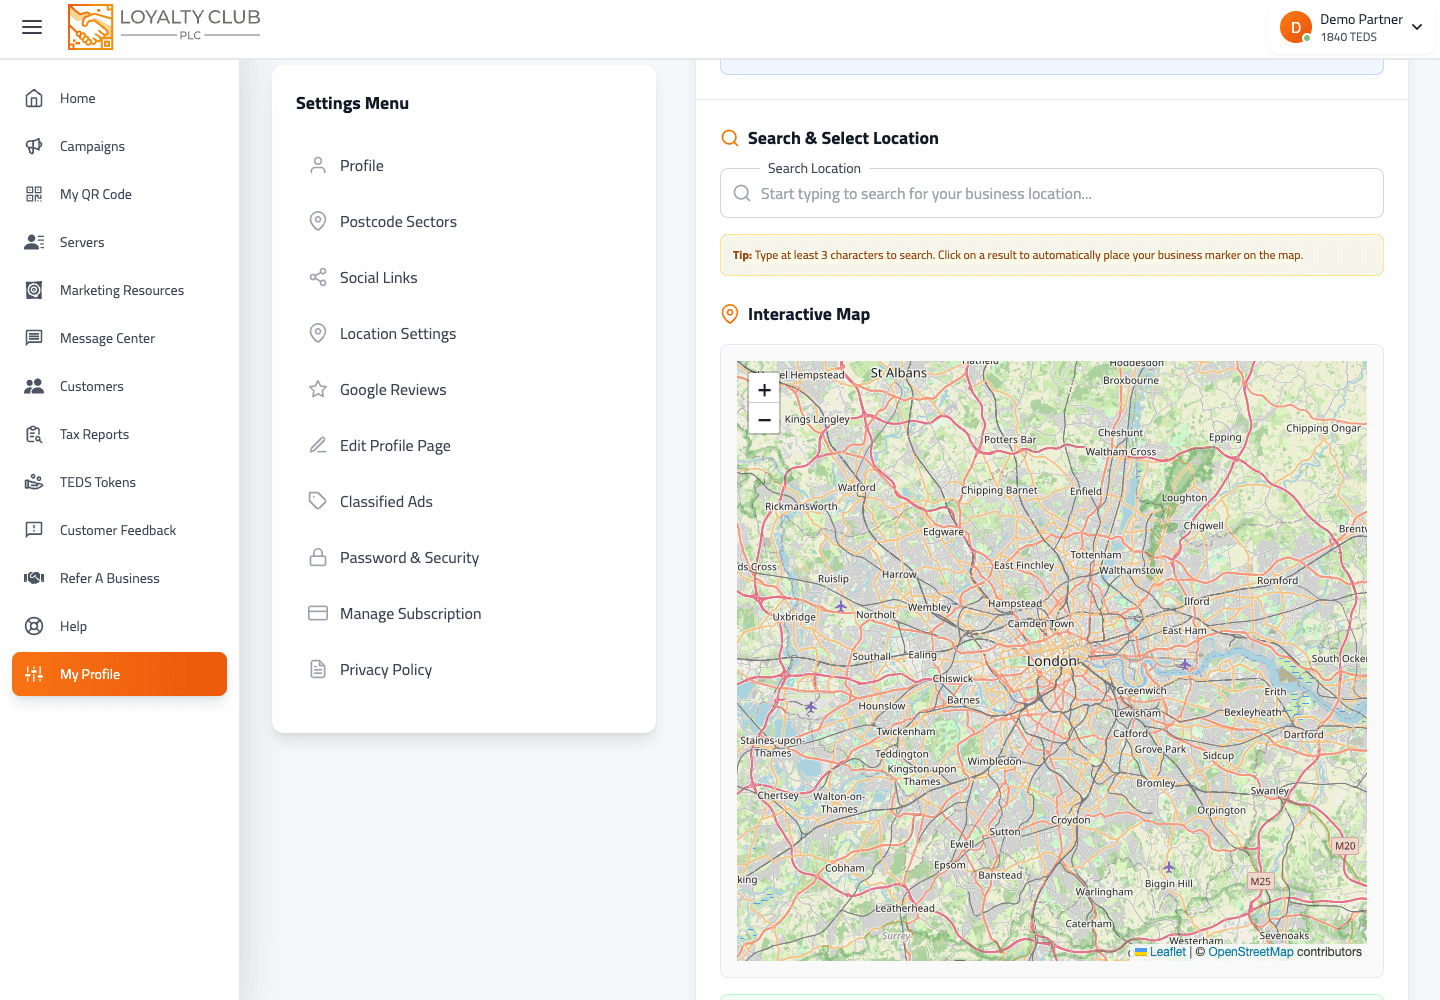Open Customer Feedback
The width and height of the screenshot is (1440, 1000).
pyautogui.click(x=119, y=530)
